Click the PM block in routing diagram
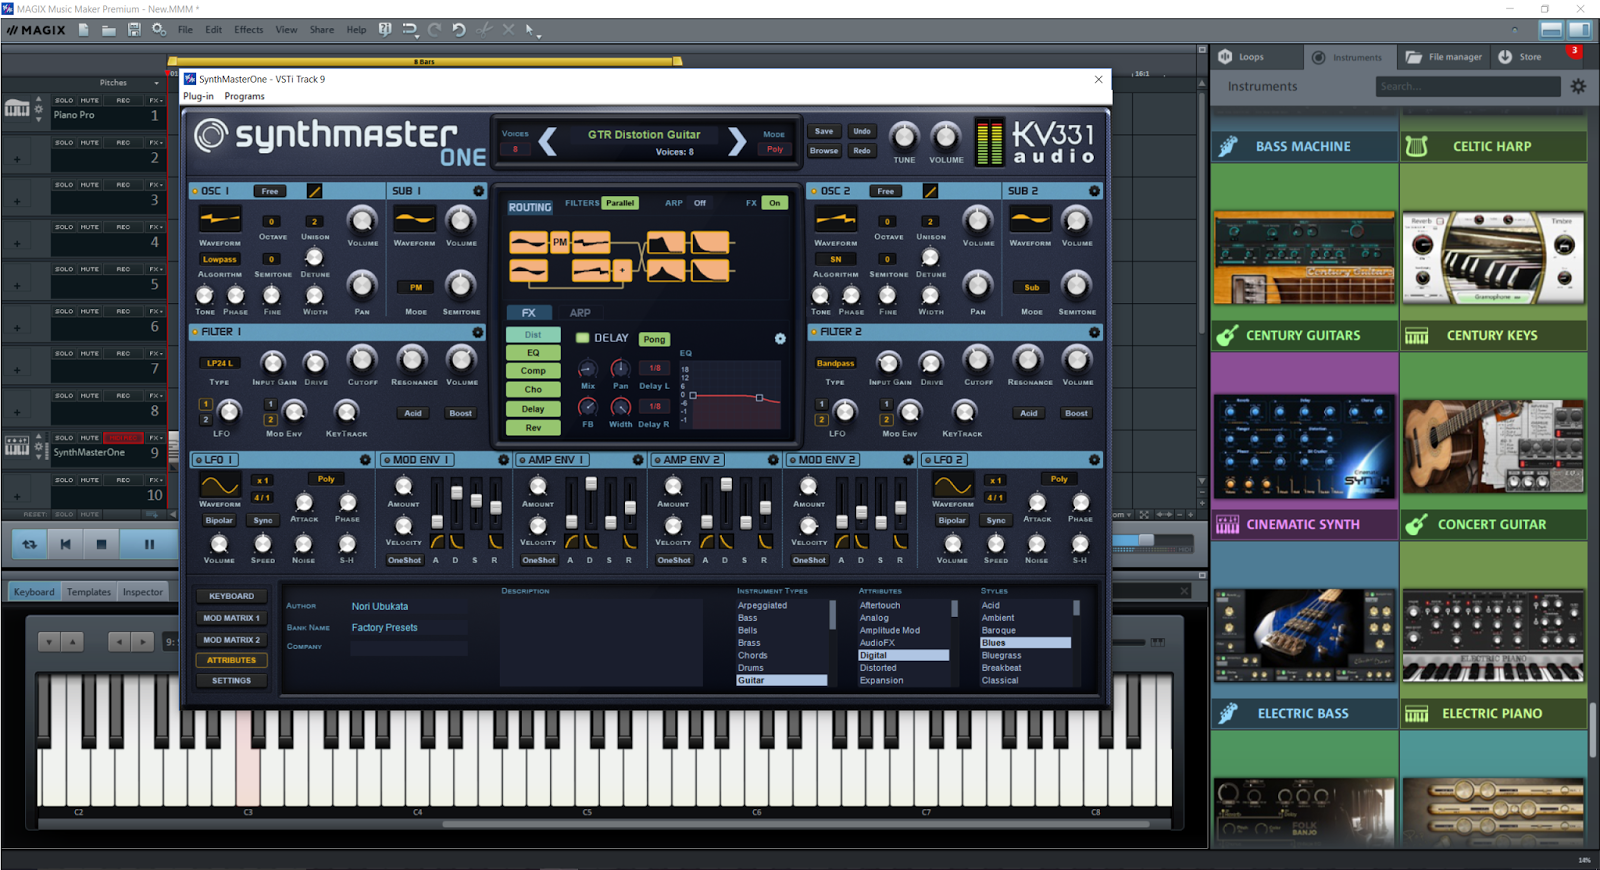The image size is (1600, 870). click(560, 242)
